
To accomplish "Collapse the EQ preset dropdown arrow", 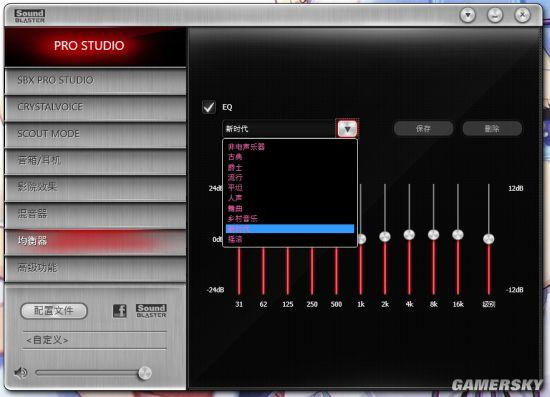I will tap(347, 129).
